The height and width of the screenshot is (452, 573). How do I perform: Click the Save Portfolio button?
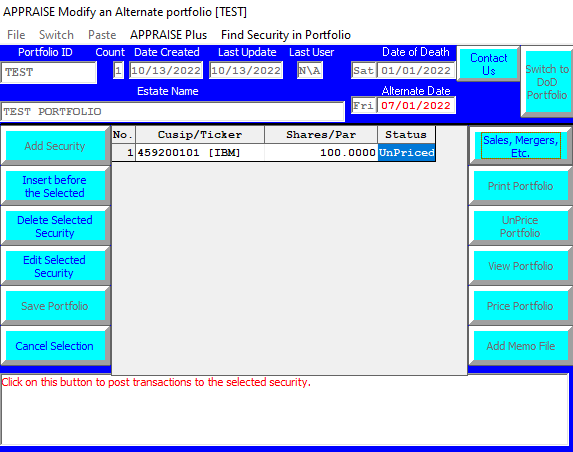coord(55,305)
